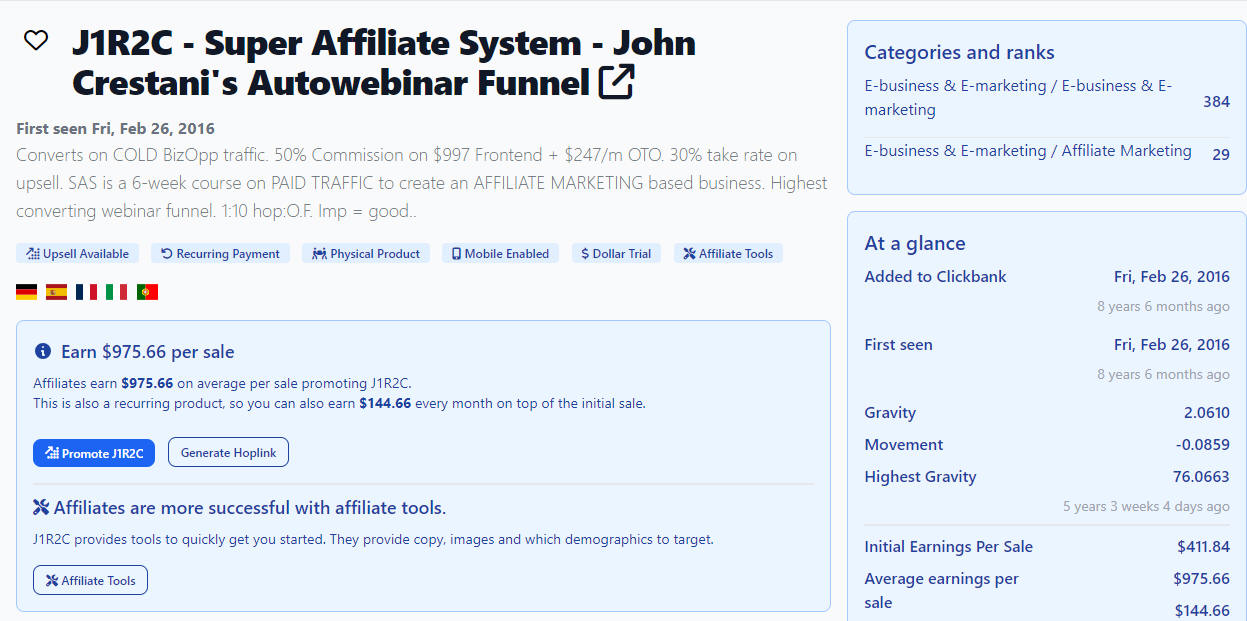Open the external link icon beside the title

(x=616, y=82)
